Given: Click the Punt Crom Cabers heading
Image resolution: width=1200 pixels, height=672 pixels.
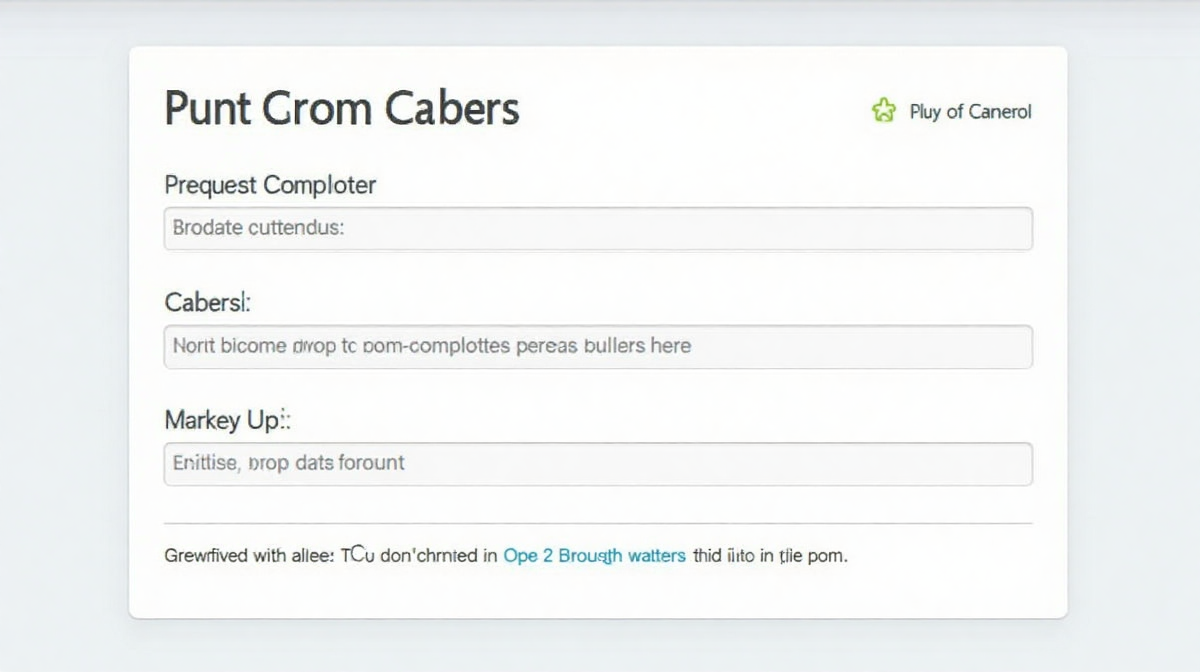Looking at the screenshot, I should 342,108.
